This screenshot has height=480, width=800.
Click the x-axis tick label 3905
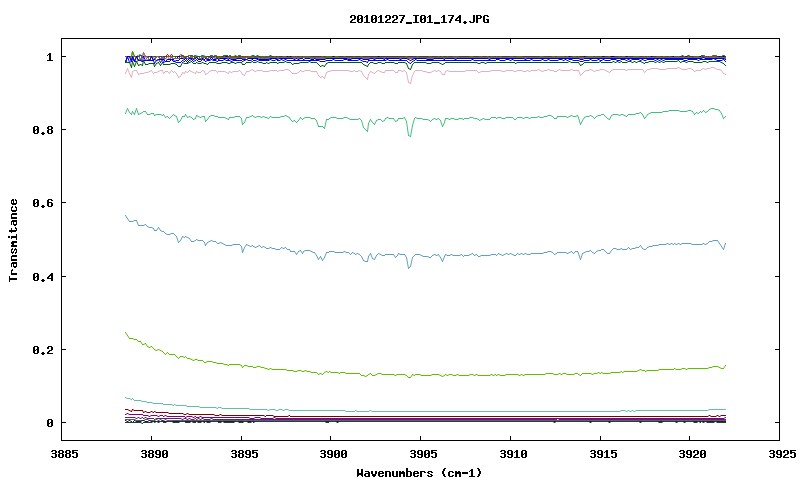tap(423, 454)
